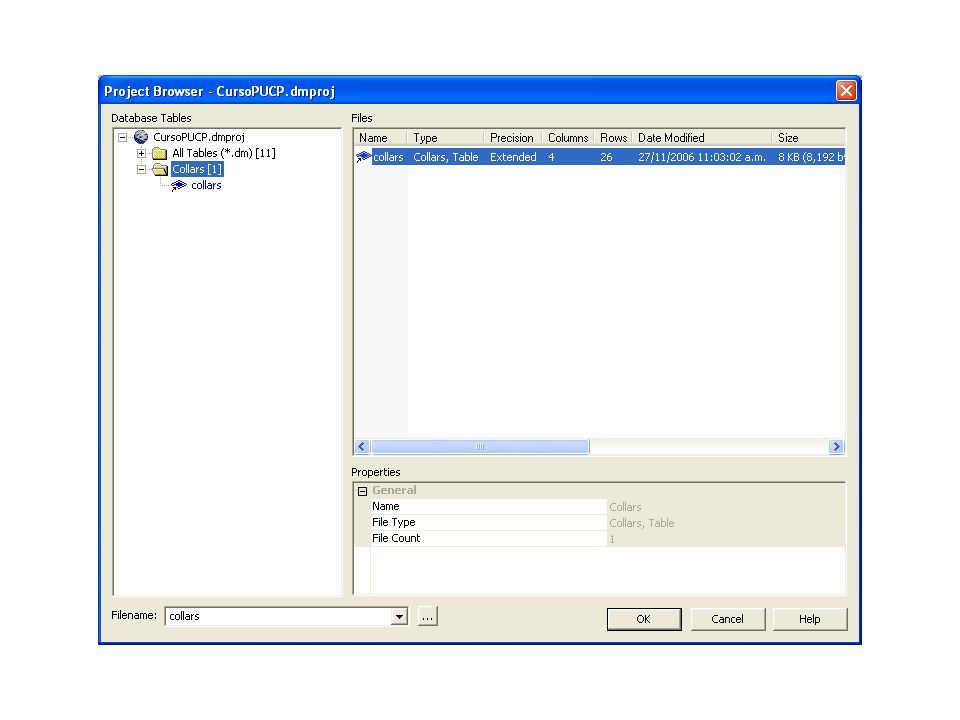The image size is (960, 720).
Task: Click the horizontal scrollbar left arrow
Action: point(362,446)
